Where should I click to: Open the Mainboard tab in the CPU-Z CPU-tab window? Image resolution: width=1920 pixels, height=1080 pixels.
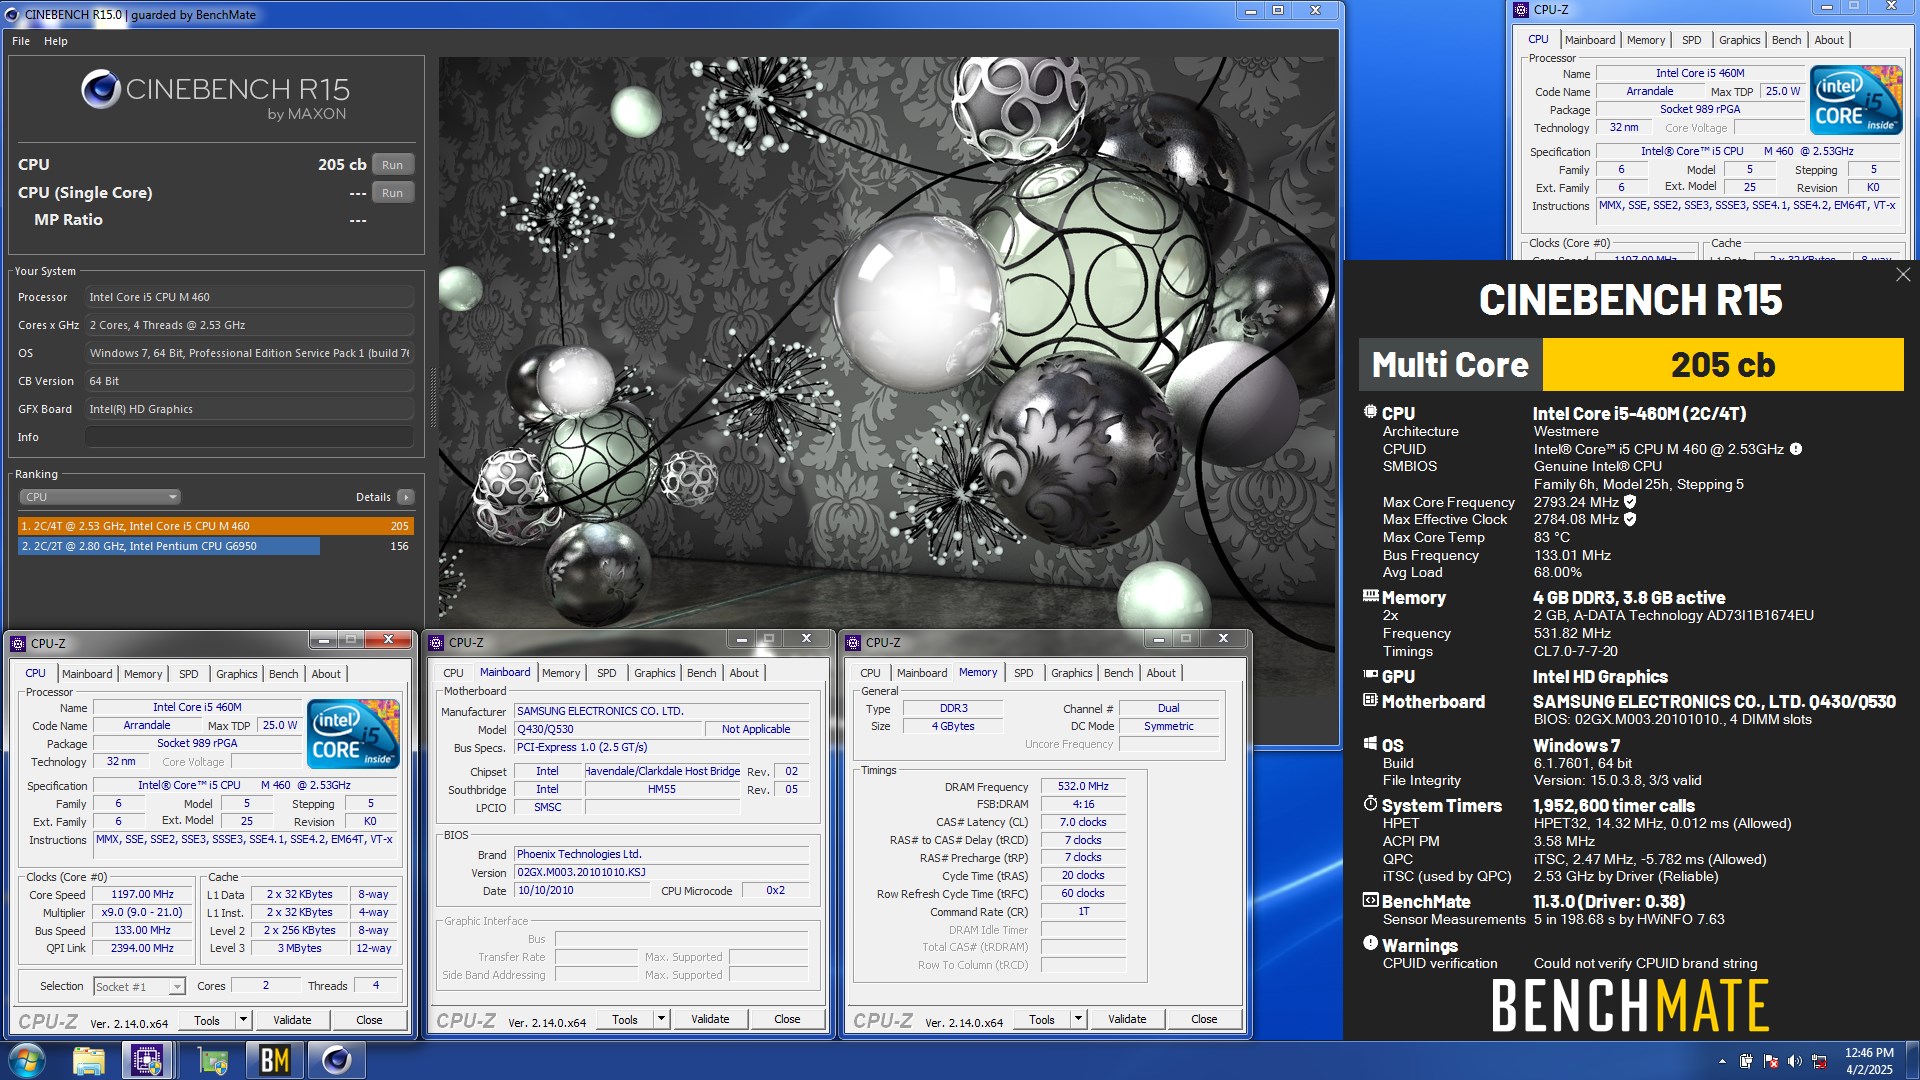coord(87,674)
